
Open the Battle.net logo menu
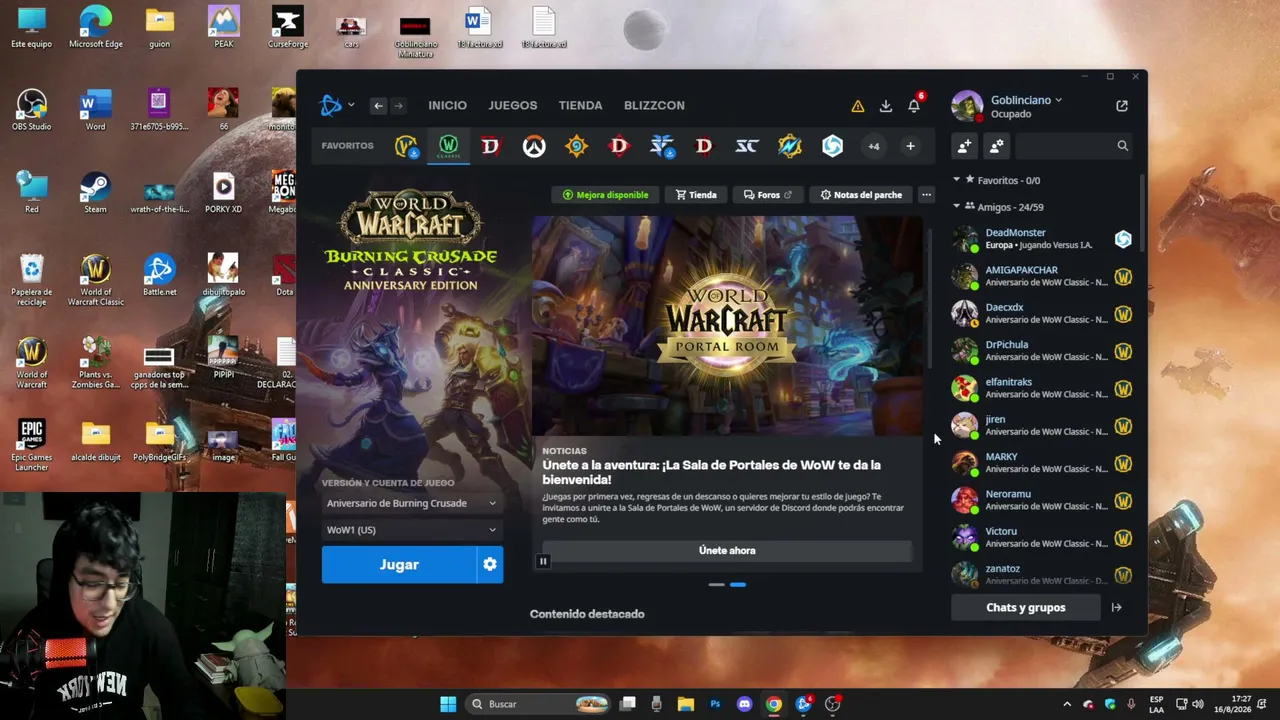[336, 105]
